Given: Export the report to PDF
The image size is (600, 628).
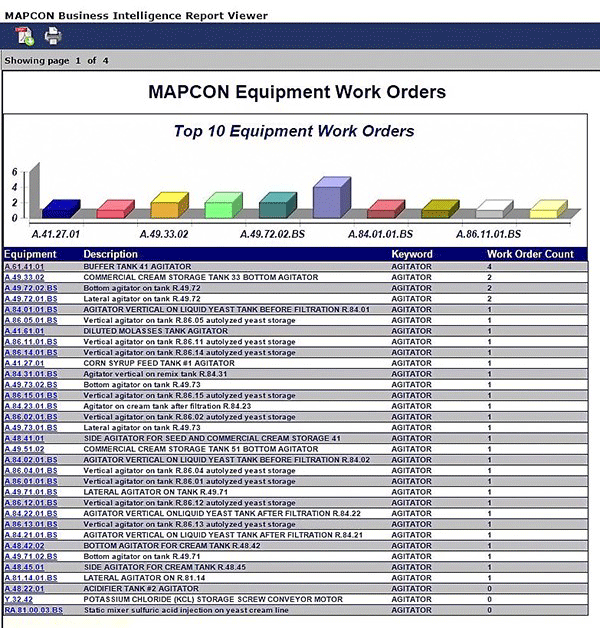Looking at the screenshot, I should tap(24, 37).
